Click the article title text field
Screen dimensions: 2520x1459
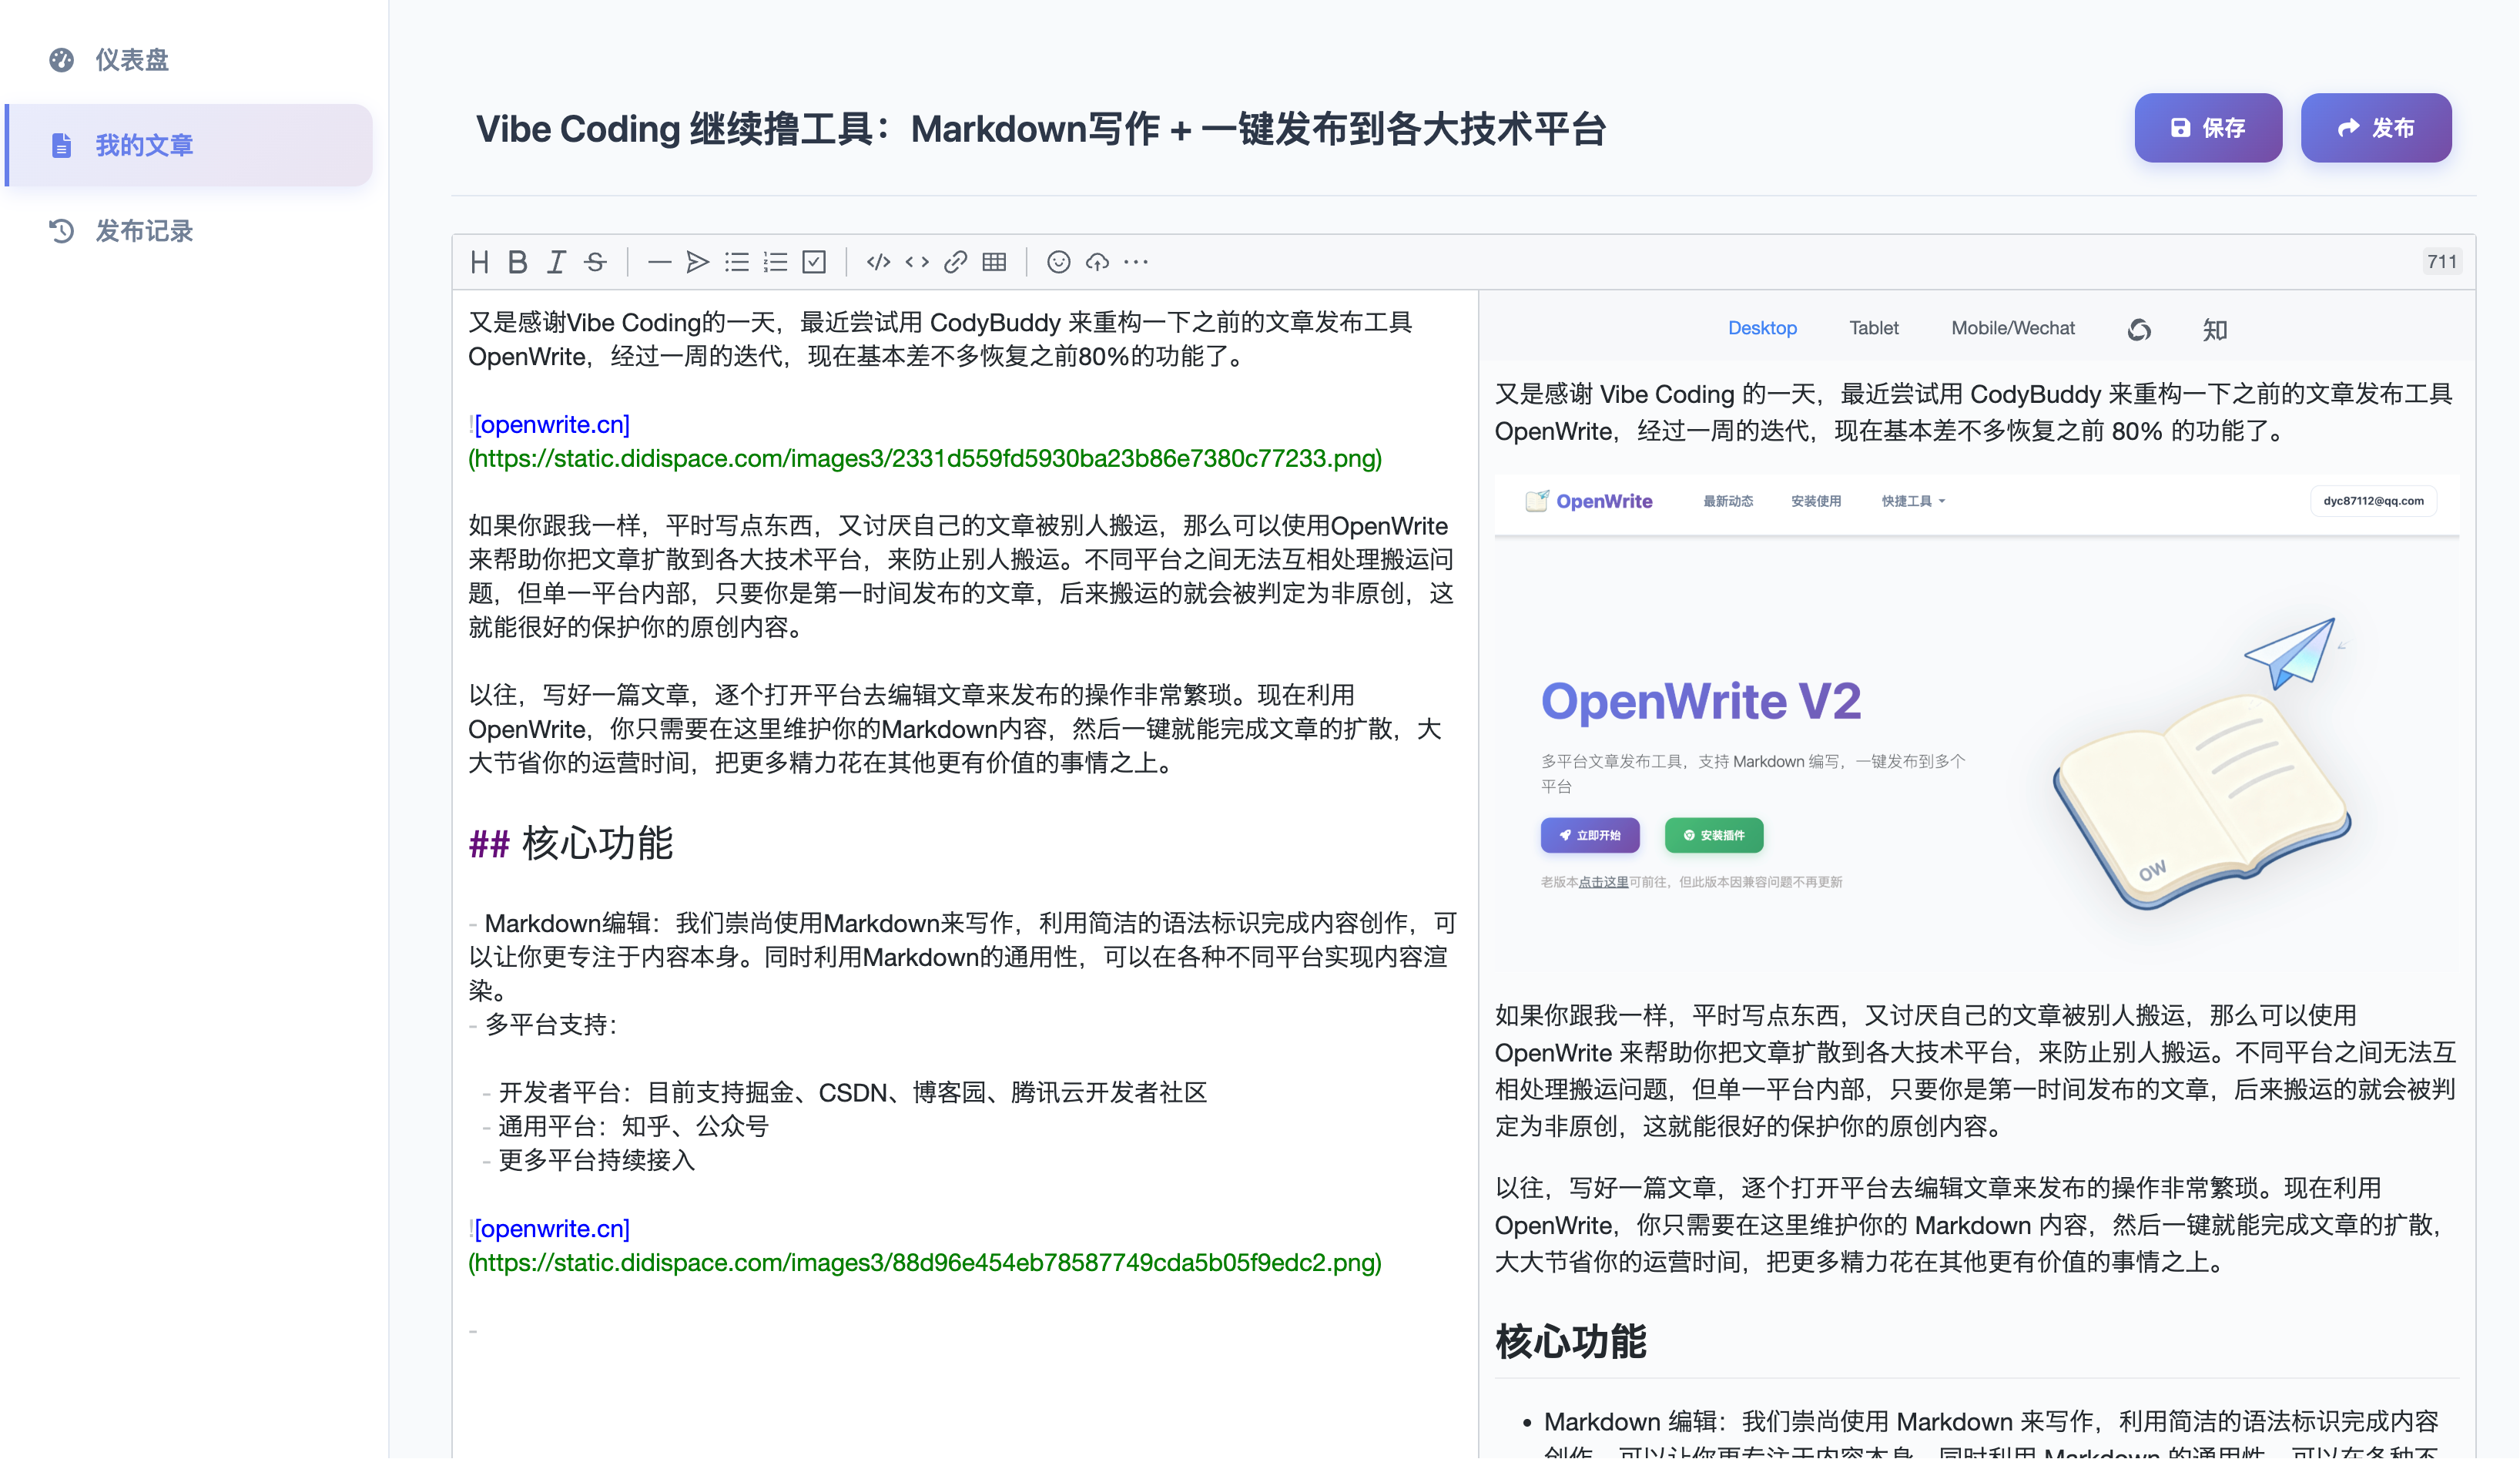point(1040,129)
